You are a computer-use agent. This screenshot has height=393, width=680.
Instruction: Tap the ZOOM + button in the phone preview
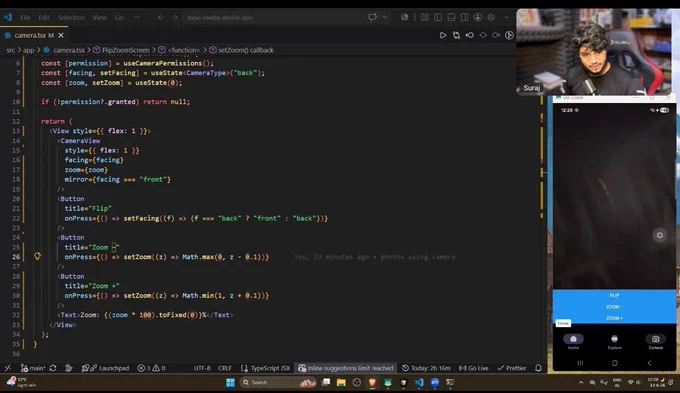click(x=614, y=318)
